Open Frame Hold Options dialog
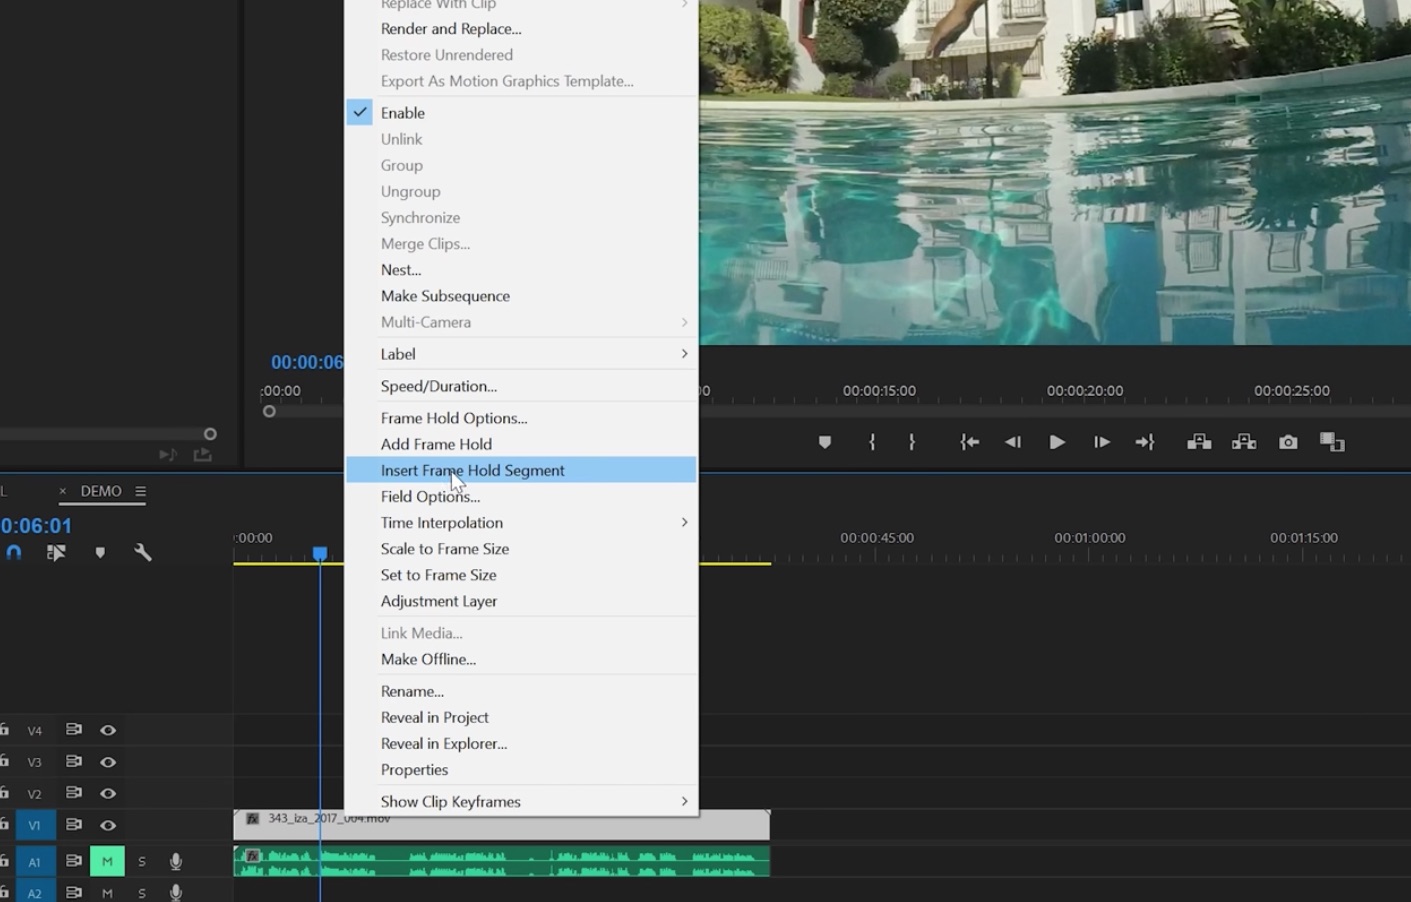This screenshot has height=902, width=1411. pos(521,418)
